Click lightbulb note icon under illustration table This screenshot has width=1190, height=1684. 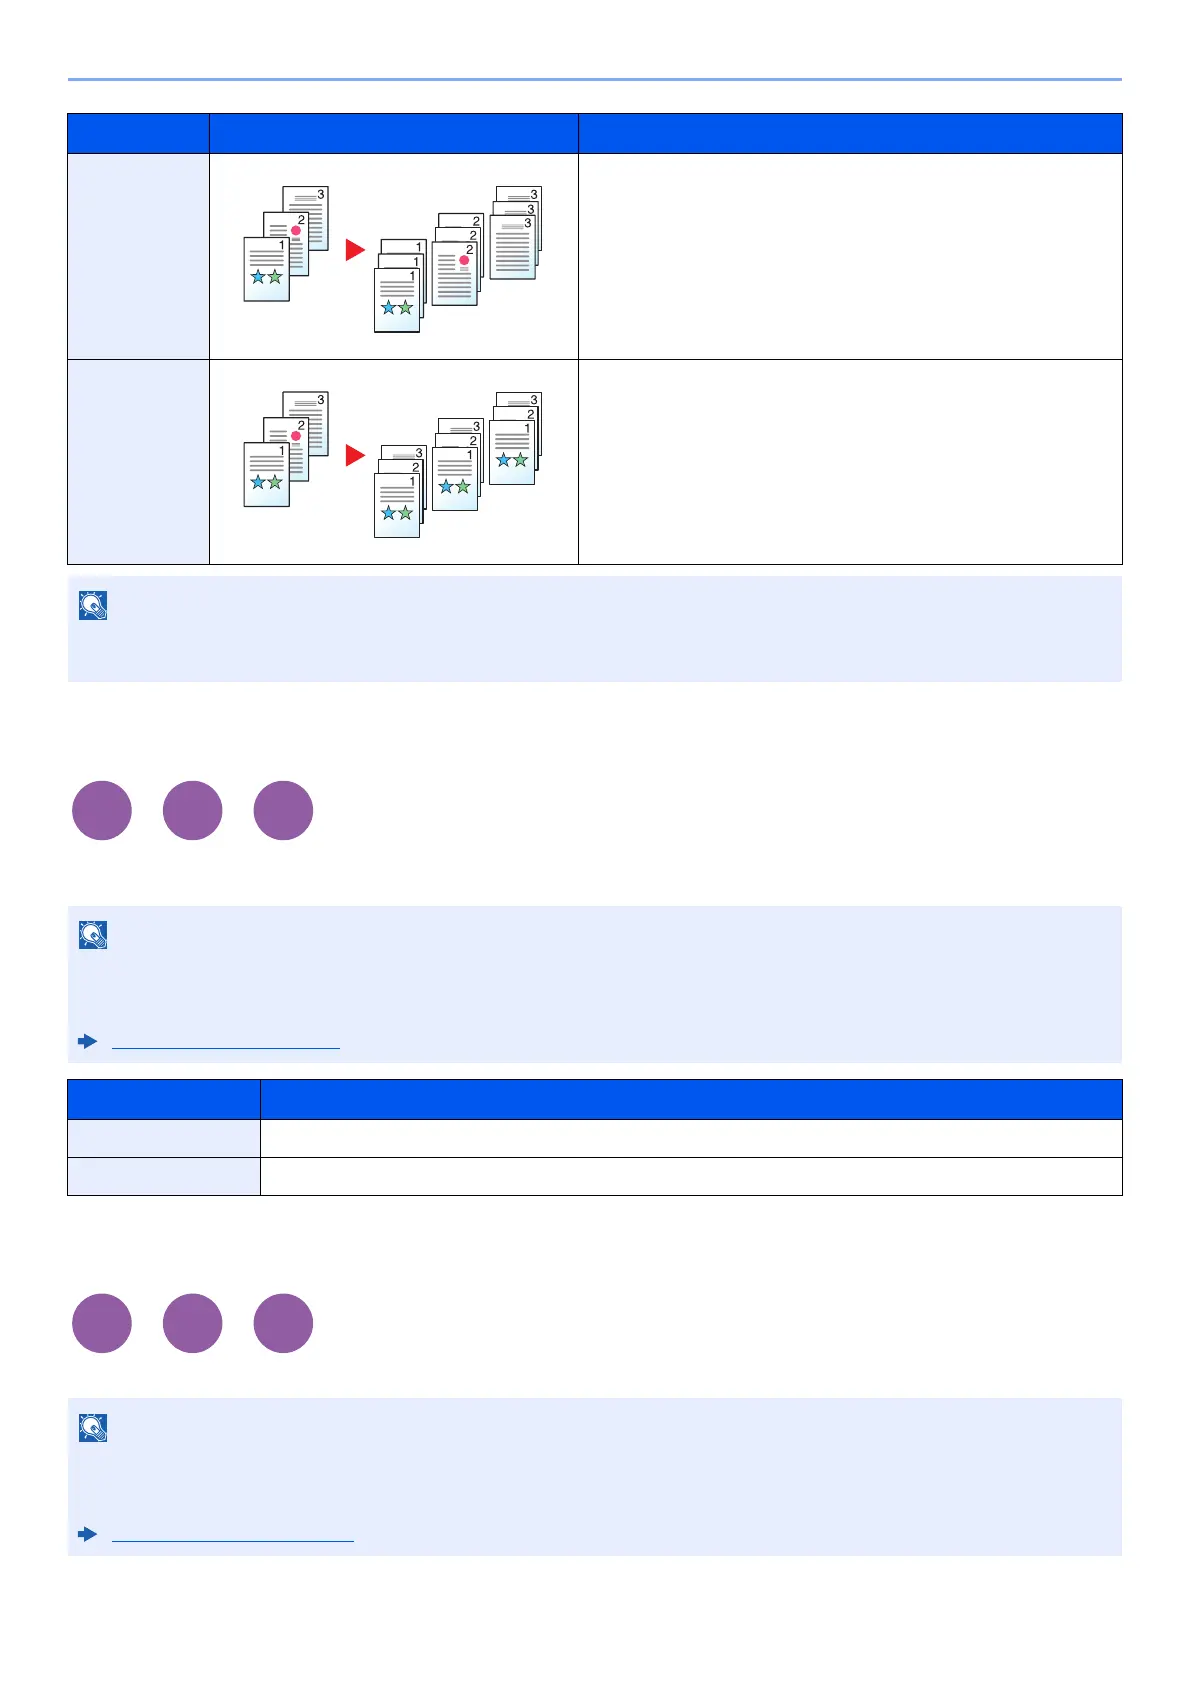tap(93, 606)
